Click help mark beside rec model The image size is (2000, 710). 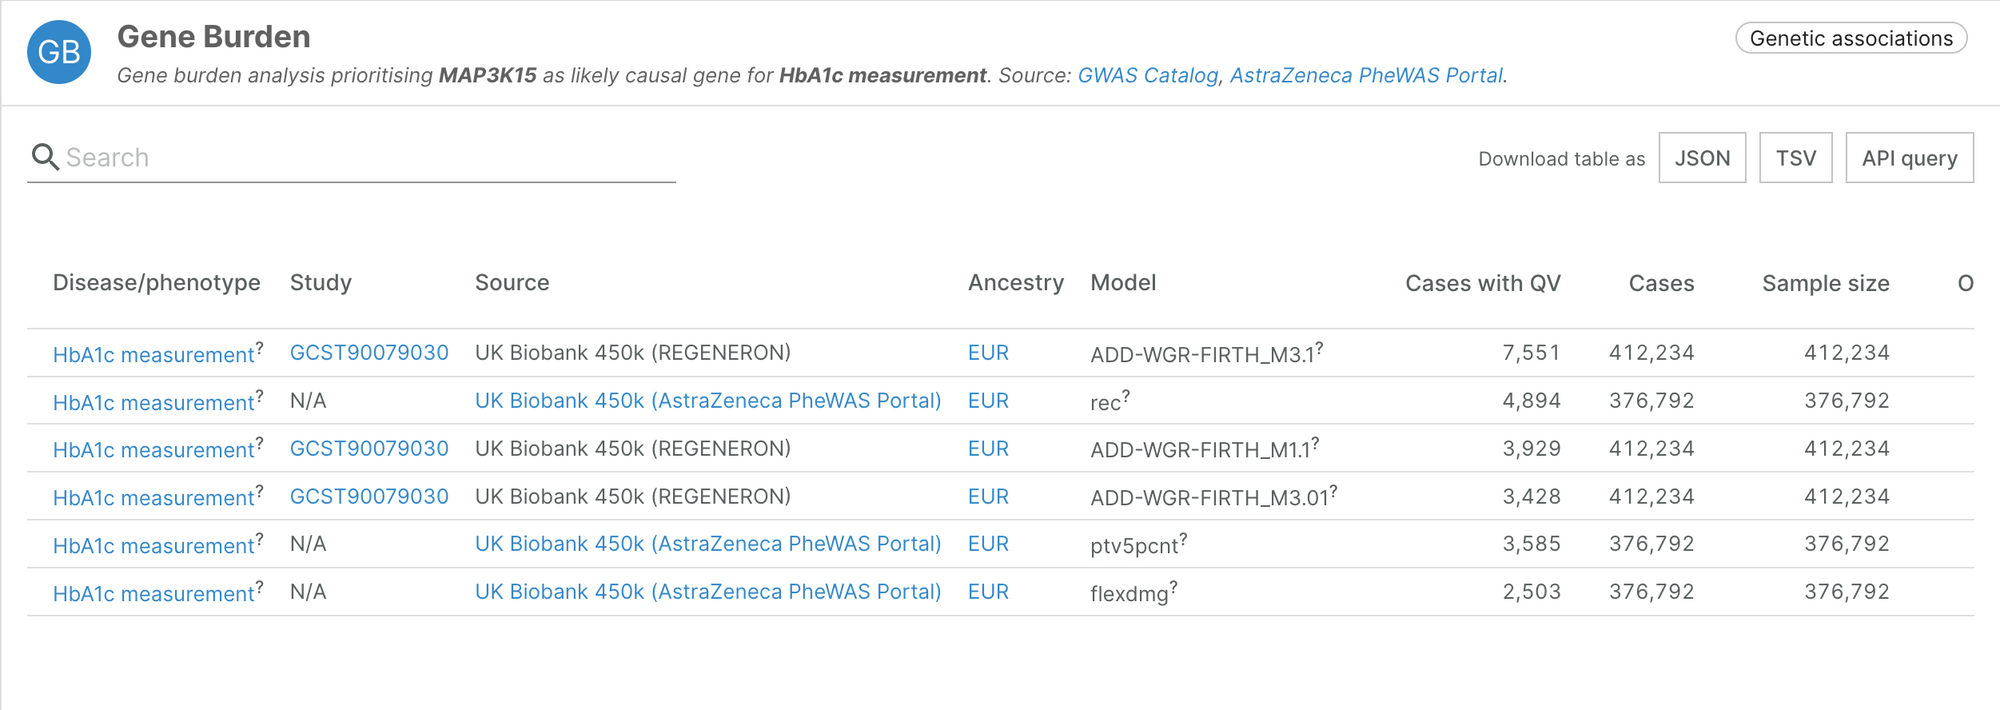pyautogui.click(x=1126, y=395)
